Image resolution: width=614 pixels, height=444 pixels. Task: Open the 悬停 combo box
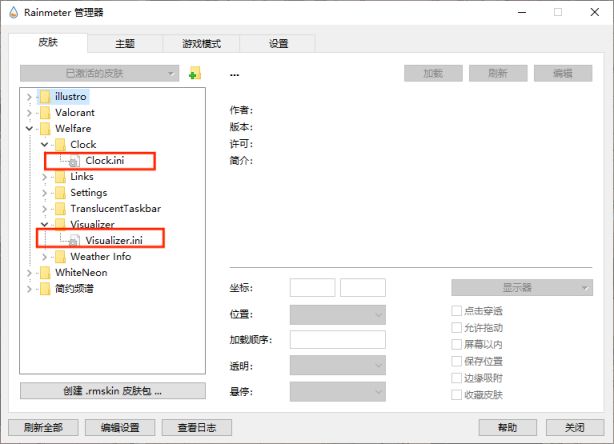(338, 392)
